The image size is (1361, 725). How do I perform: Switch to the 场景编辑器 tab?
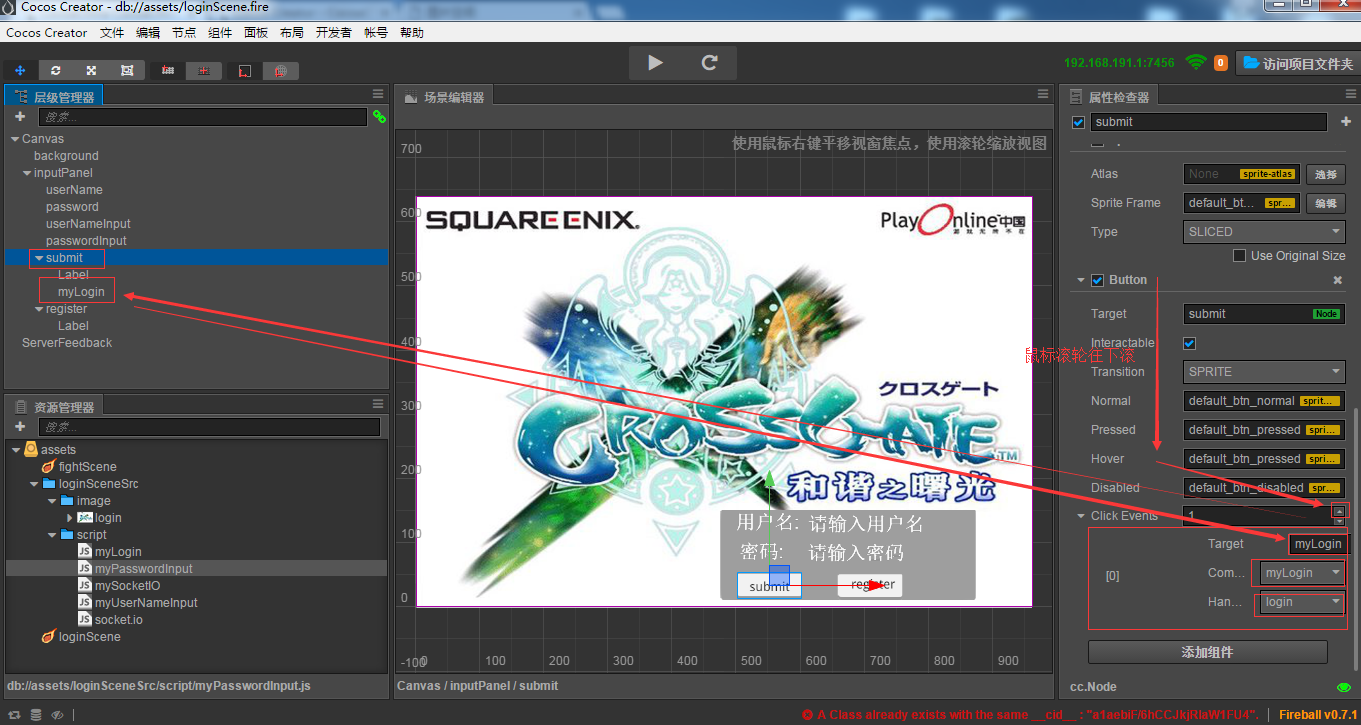[444, 97]
